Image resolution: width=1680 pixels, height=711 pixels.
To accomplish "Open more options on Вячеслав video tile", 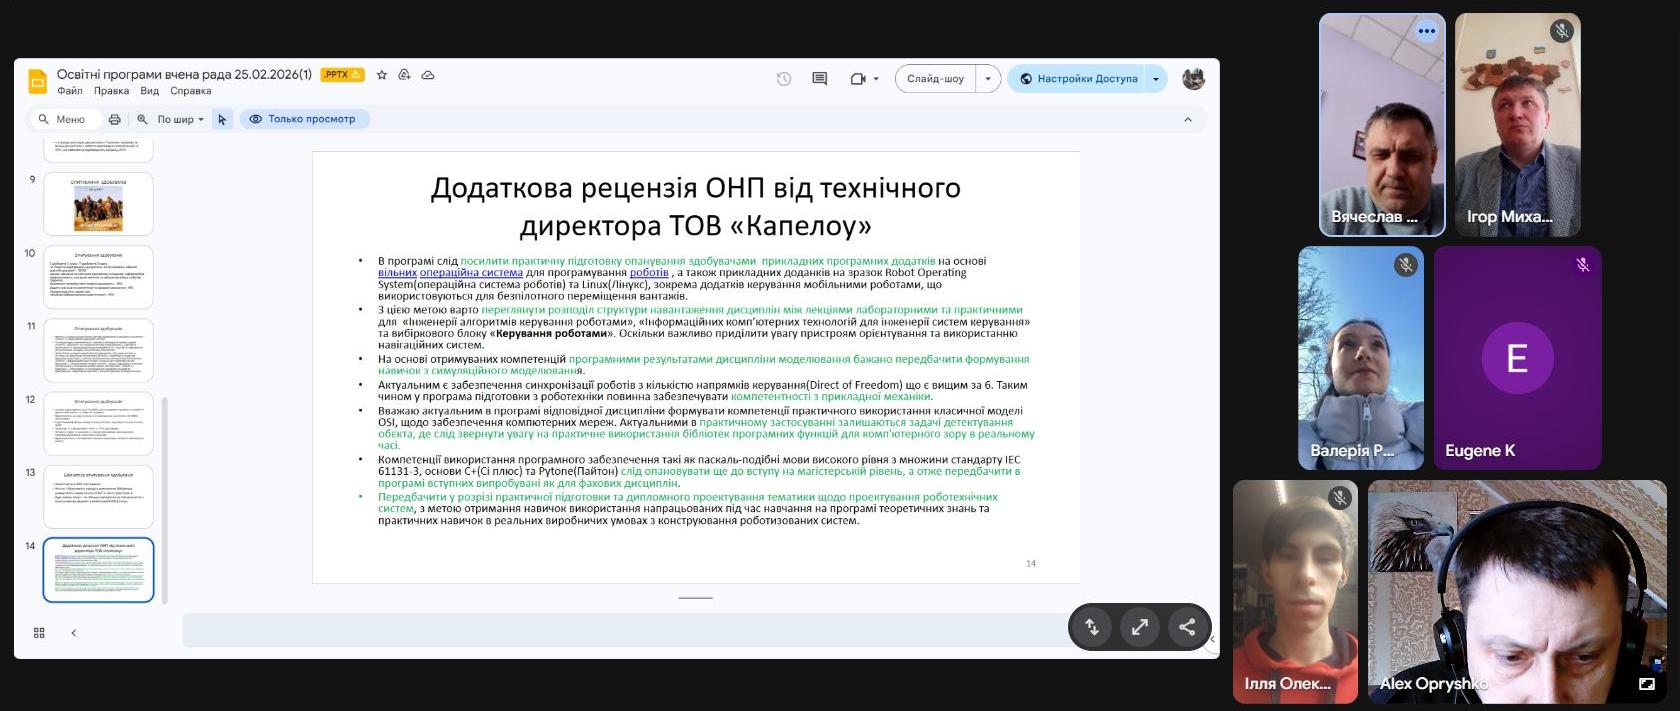I will [1427, 31].
